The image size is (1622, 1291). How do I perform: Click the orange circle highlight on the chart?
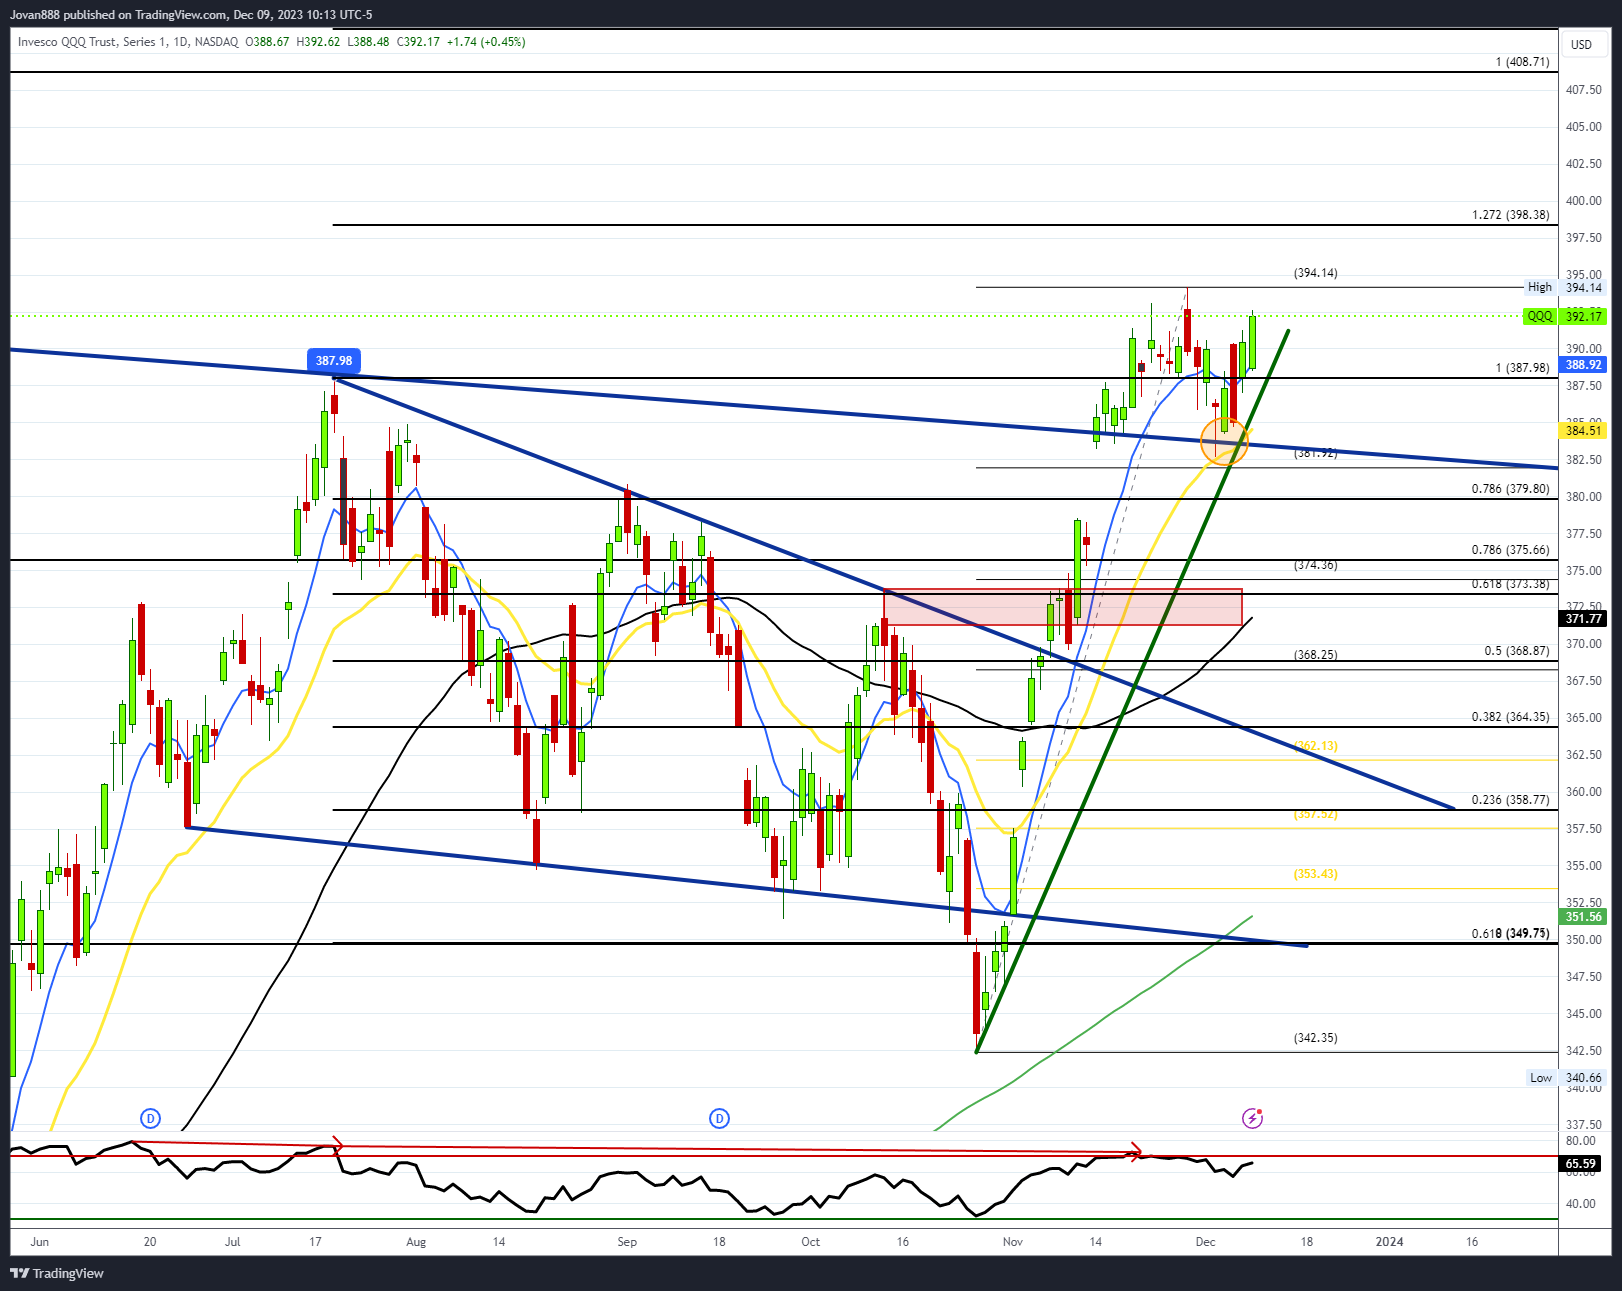point(1224,441)
